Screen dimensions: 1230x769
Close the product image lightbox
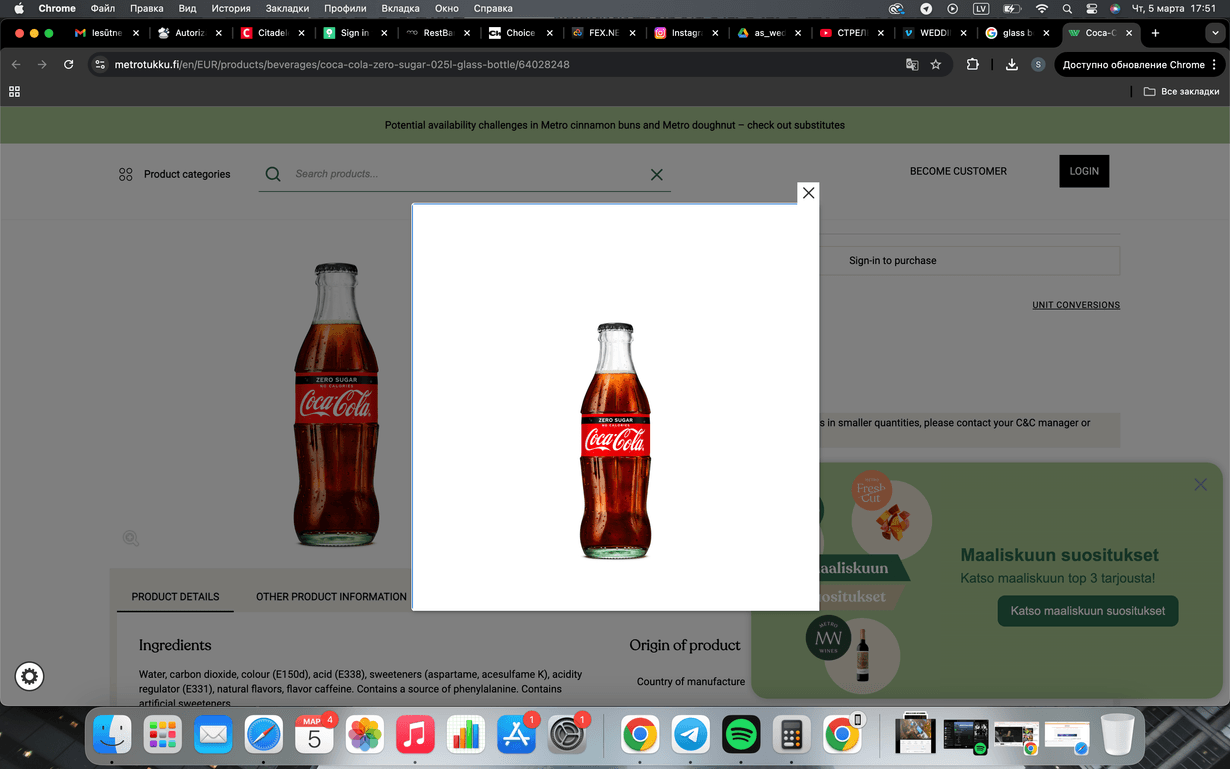coord(808,193)
